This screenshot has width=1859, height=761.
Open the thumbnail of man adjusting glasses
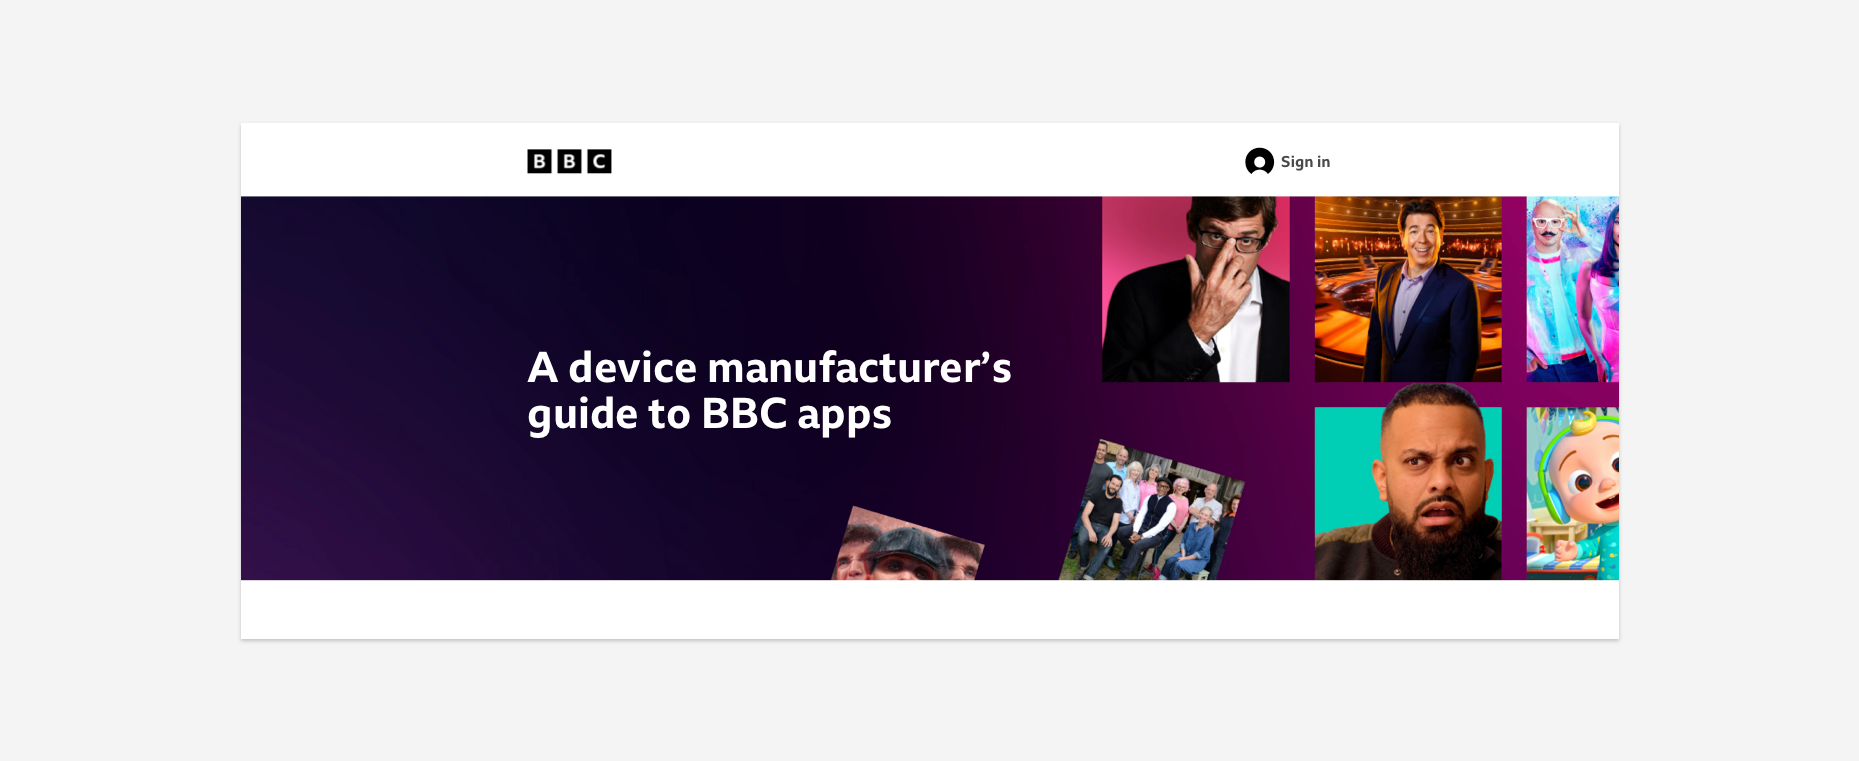tap(1195, 289)
